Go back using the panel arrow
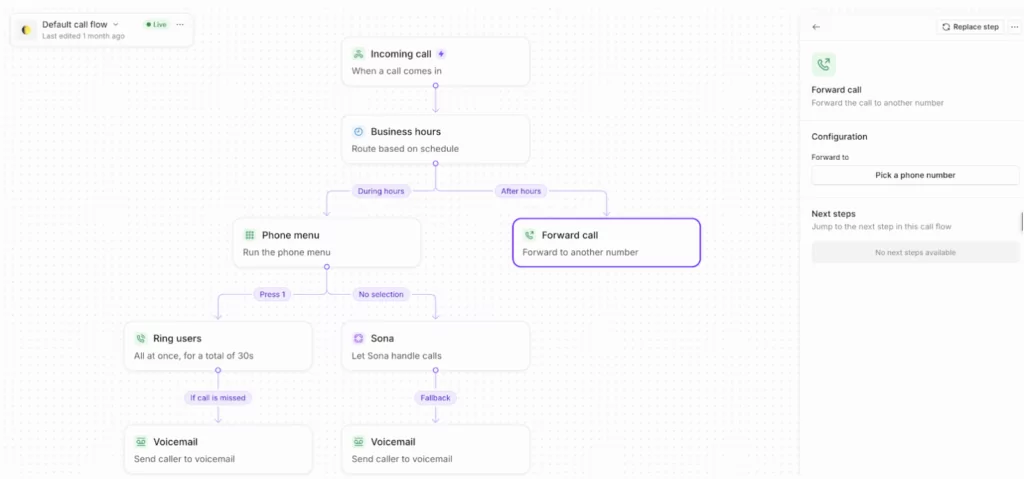 816,27
